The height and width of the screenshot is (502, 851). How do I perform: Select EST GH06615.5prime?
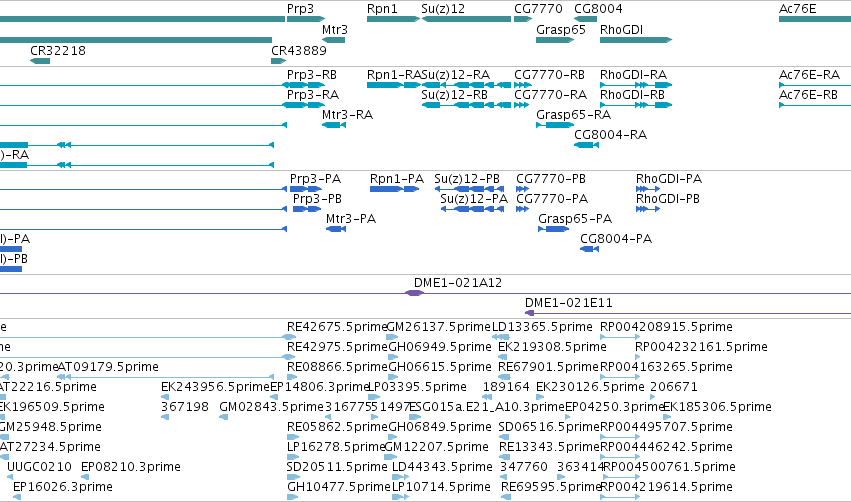(x=440, y=367)
